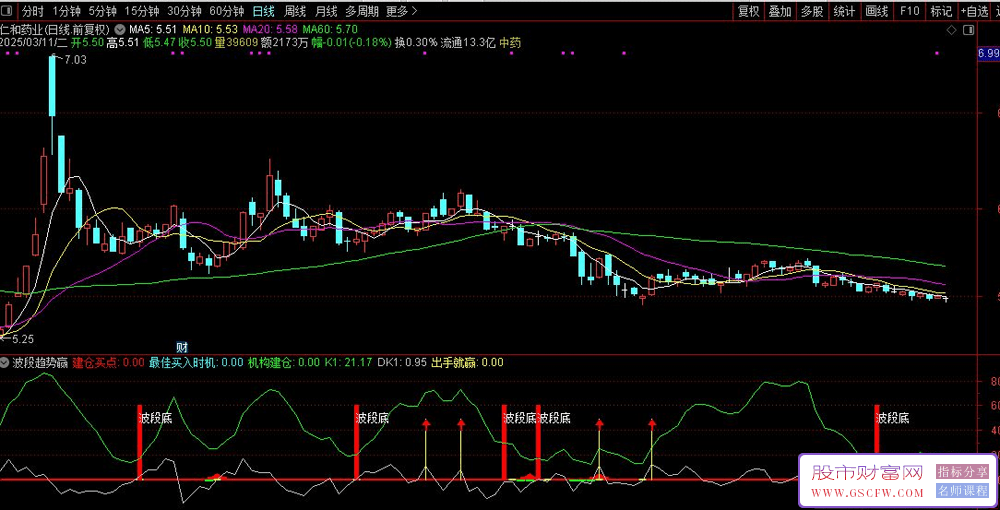
Task: Click the 仁和药业(日线.前复权) title
Action: click(x=55, y=29)
